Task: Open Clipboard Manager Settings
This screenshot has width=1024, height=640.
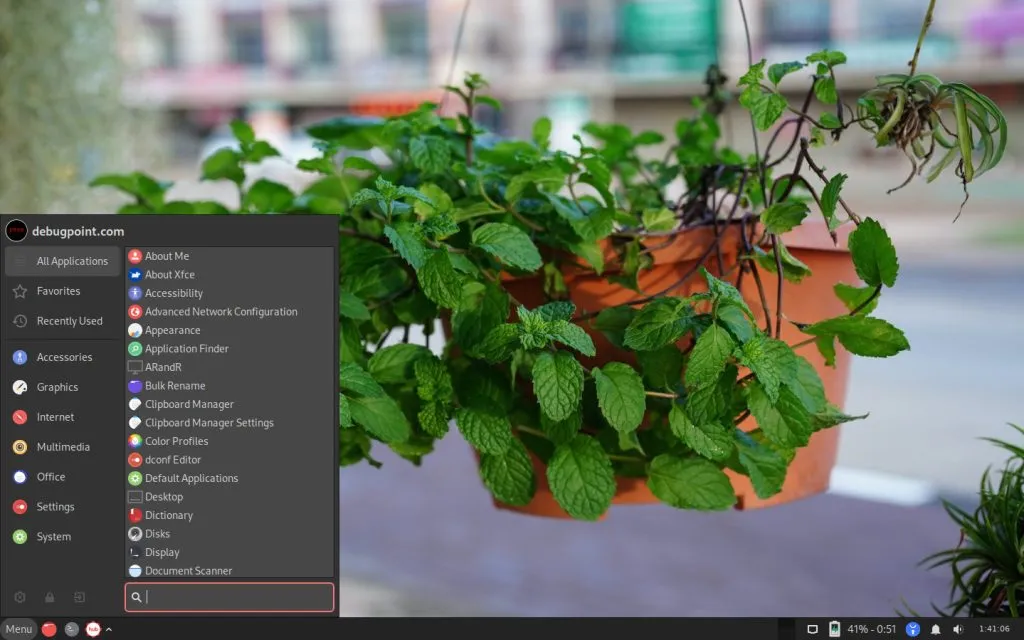Action: (x=229, y=423)
